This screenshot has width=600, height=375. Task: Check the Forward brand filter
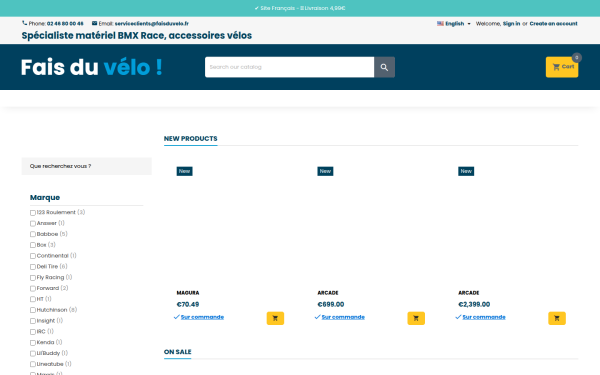click(33, 289)
